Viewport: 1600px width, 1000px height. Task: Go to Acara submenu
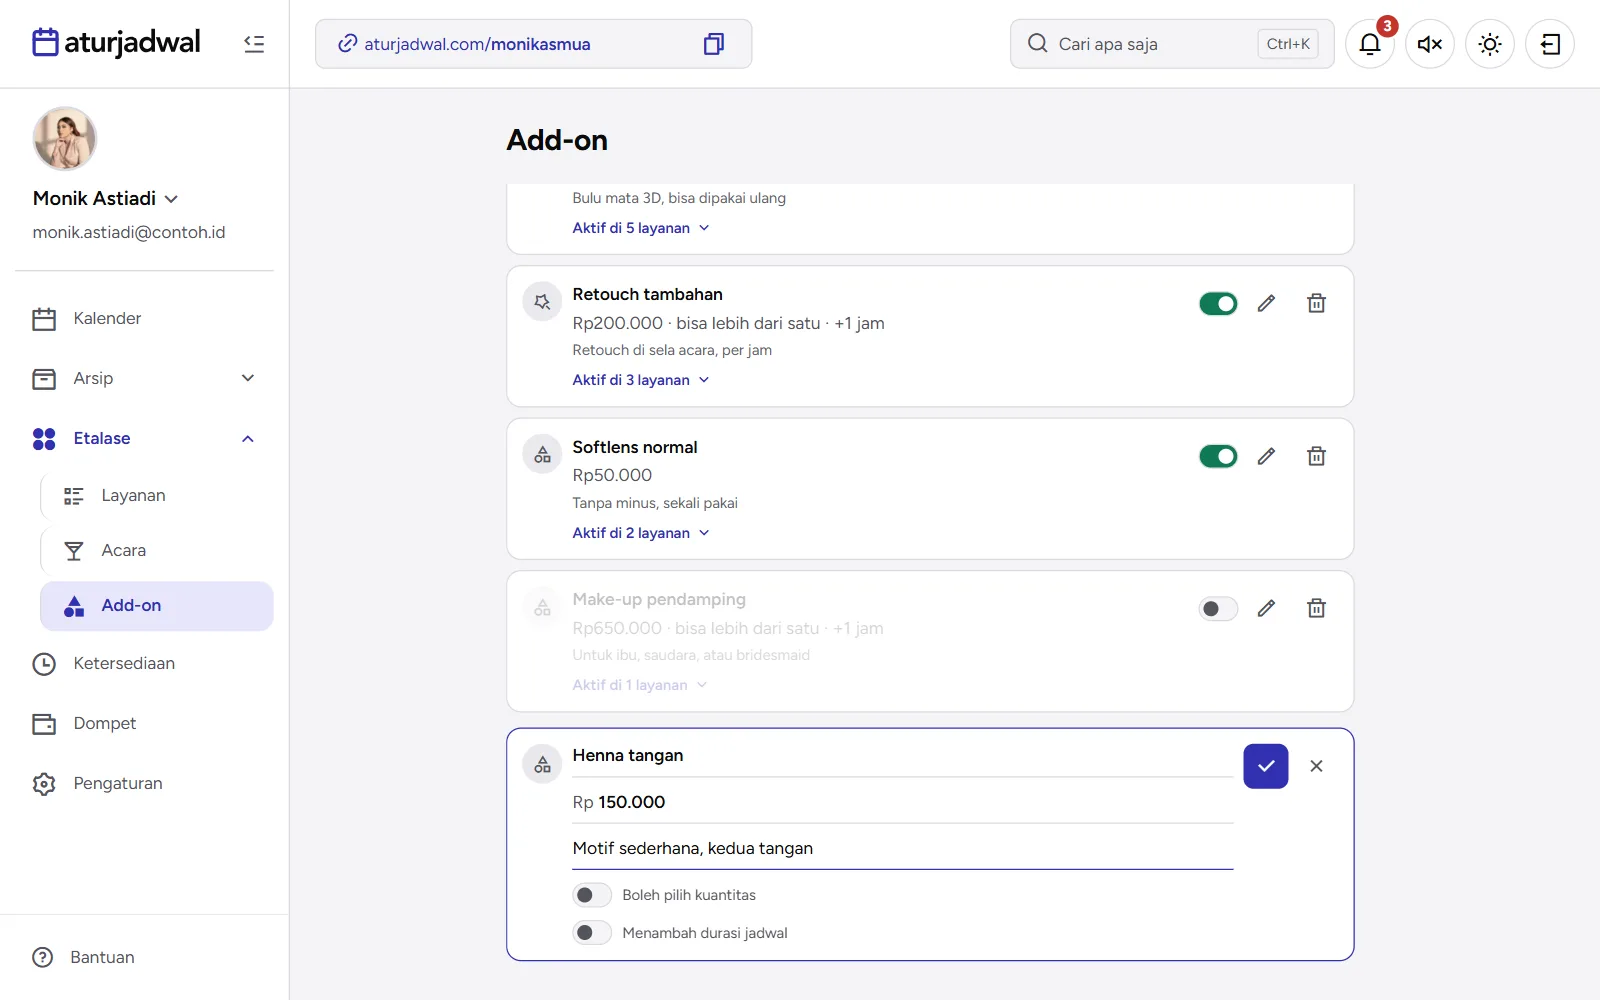(x=157, y=550)
